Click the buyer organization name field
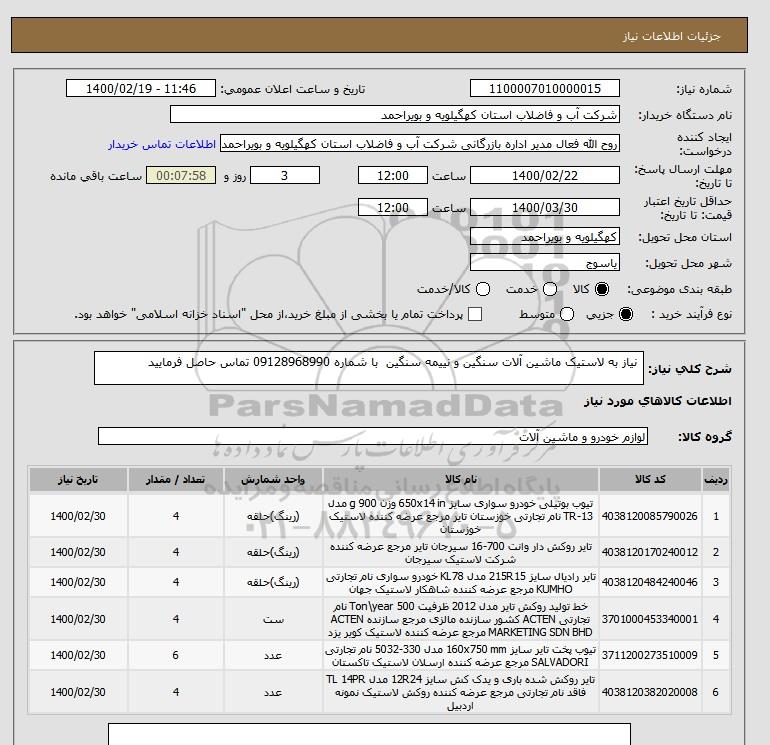 click(x=395, y=114)
